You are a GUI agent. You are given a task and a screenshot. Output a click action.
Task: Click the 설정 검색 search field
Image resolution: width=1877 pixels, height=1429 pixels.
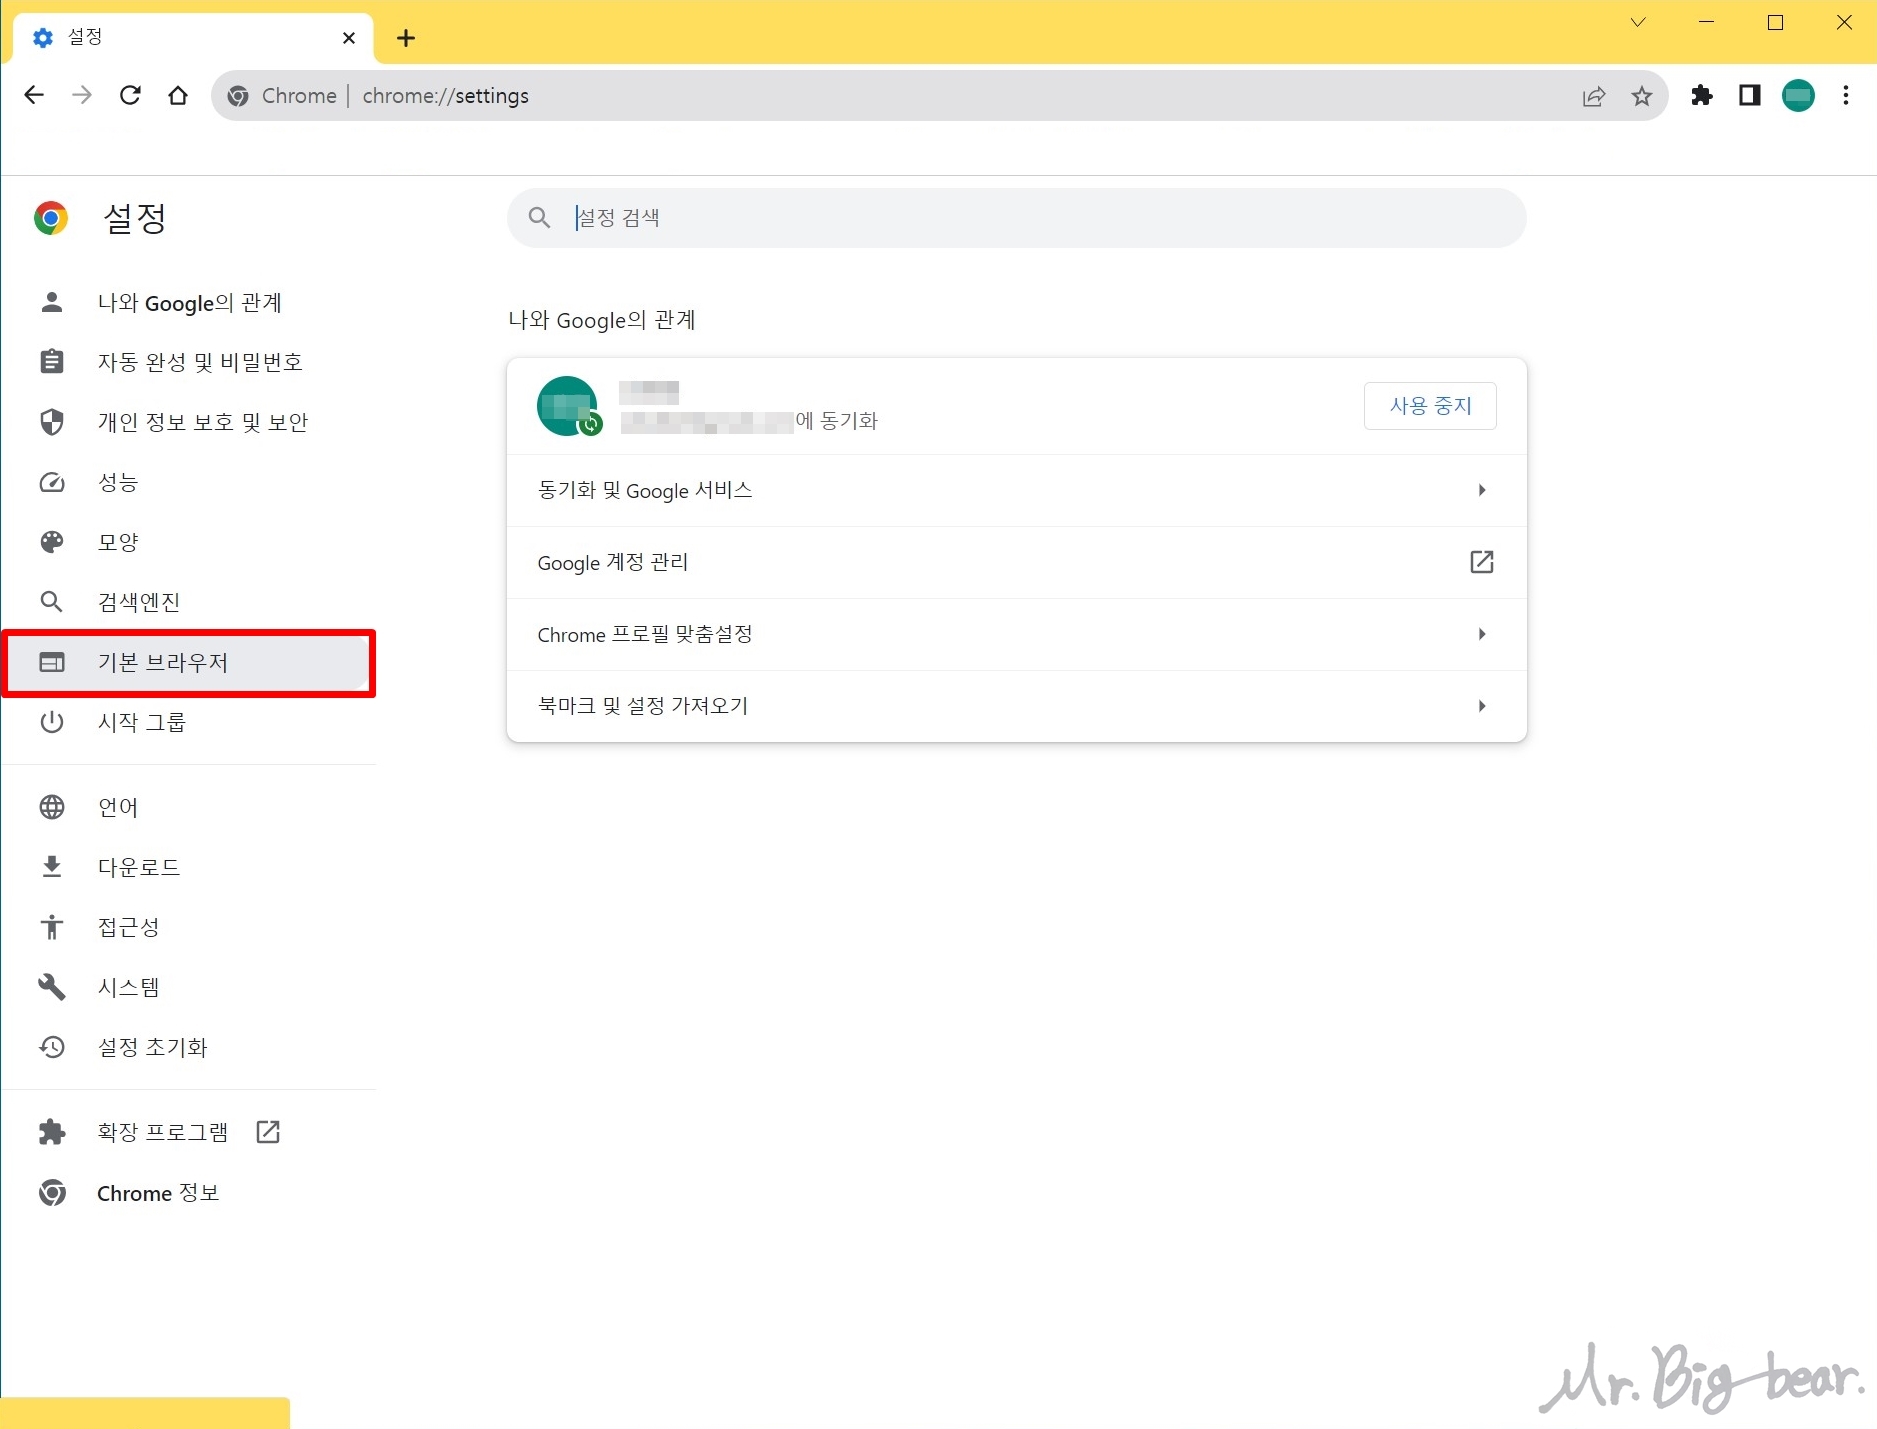click(1016, 218)
